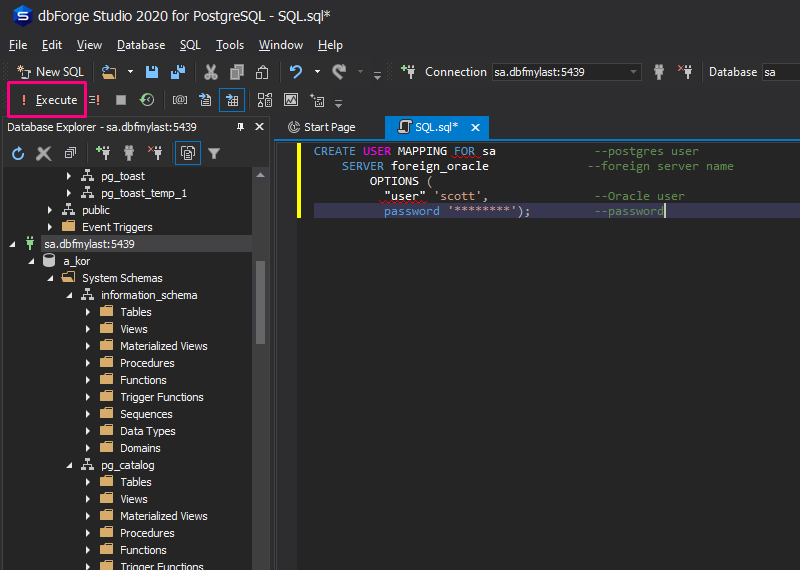Click the Collapse All icon in Database Explorer

click(70, 153)
